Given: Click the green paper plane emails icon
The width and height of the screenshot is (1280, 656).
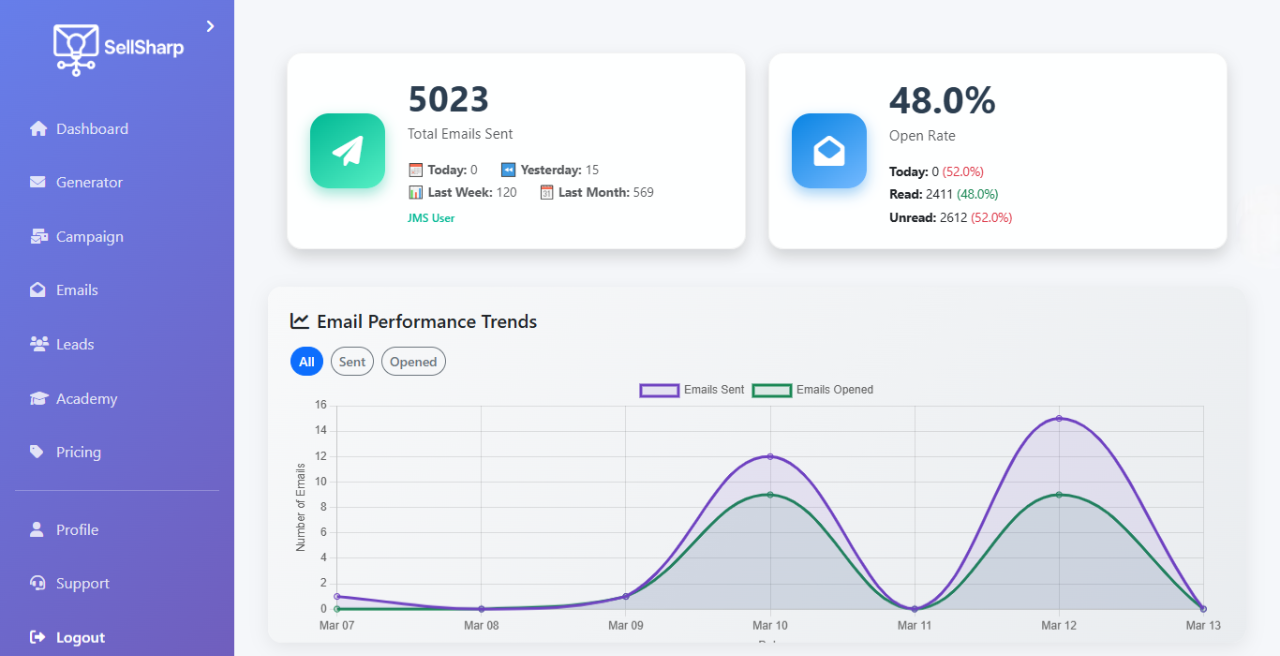Looking at the screenshot, I should click(347, 151).
